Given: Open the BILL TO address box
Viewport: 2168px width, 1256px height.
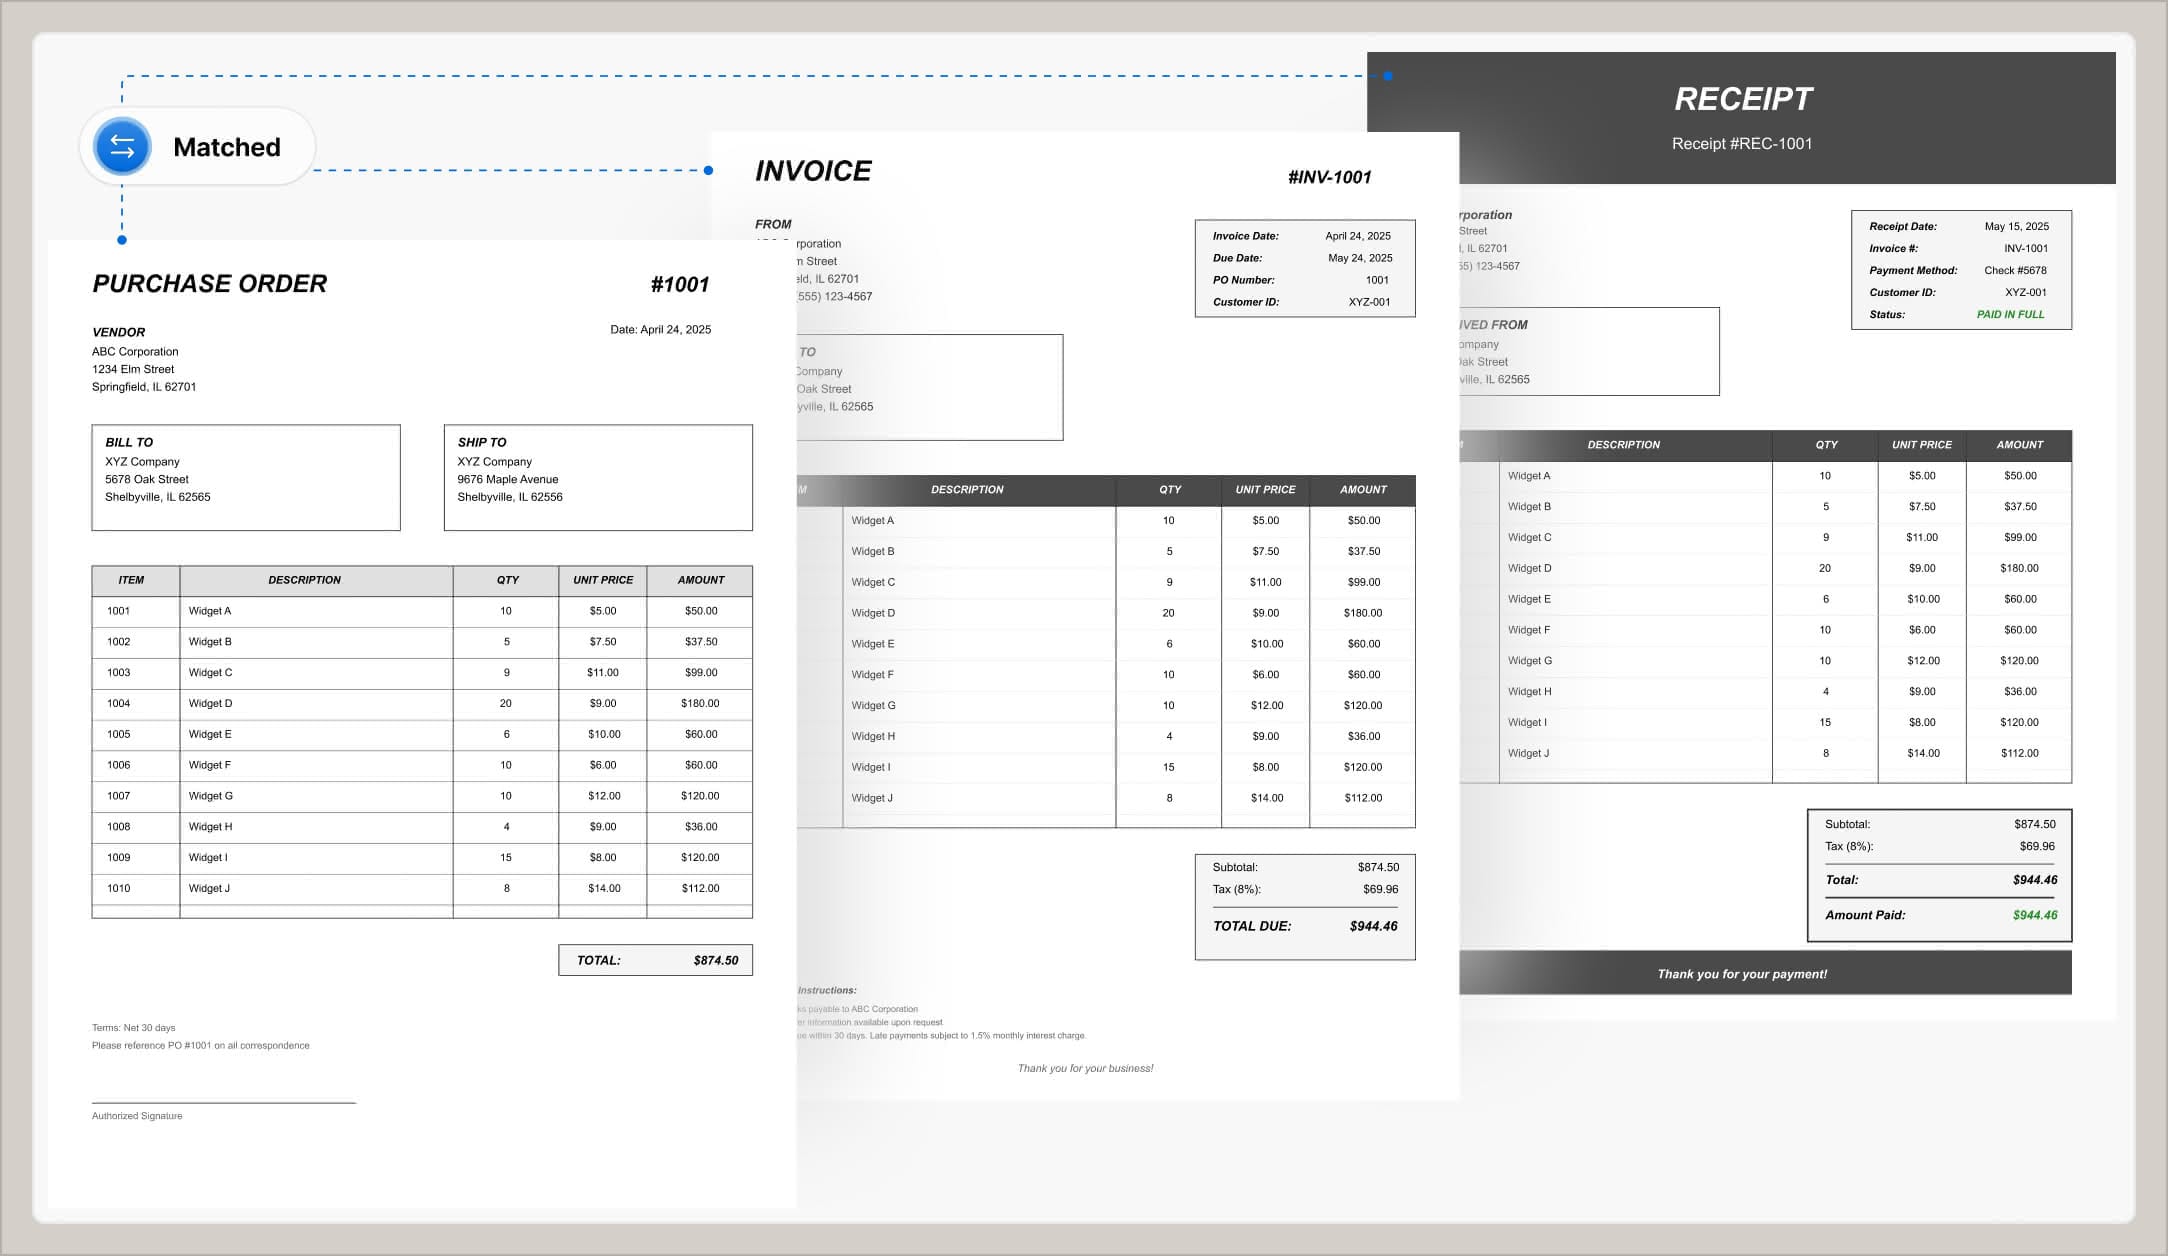Looking at the screenshot, I should (245, 477).
